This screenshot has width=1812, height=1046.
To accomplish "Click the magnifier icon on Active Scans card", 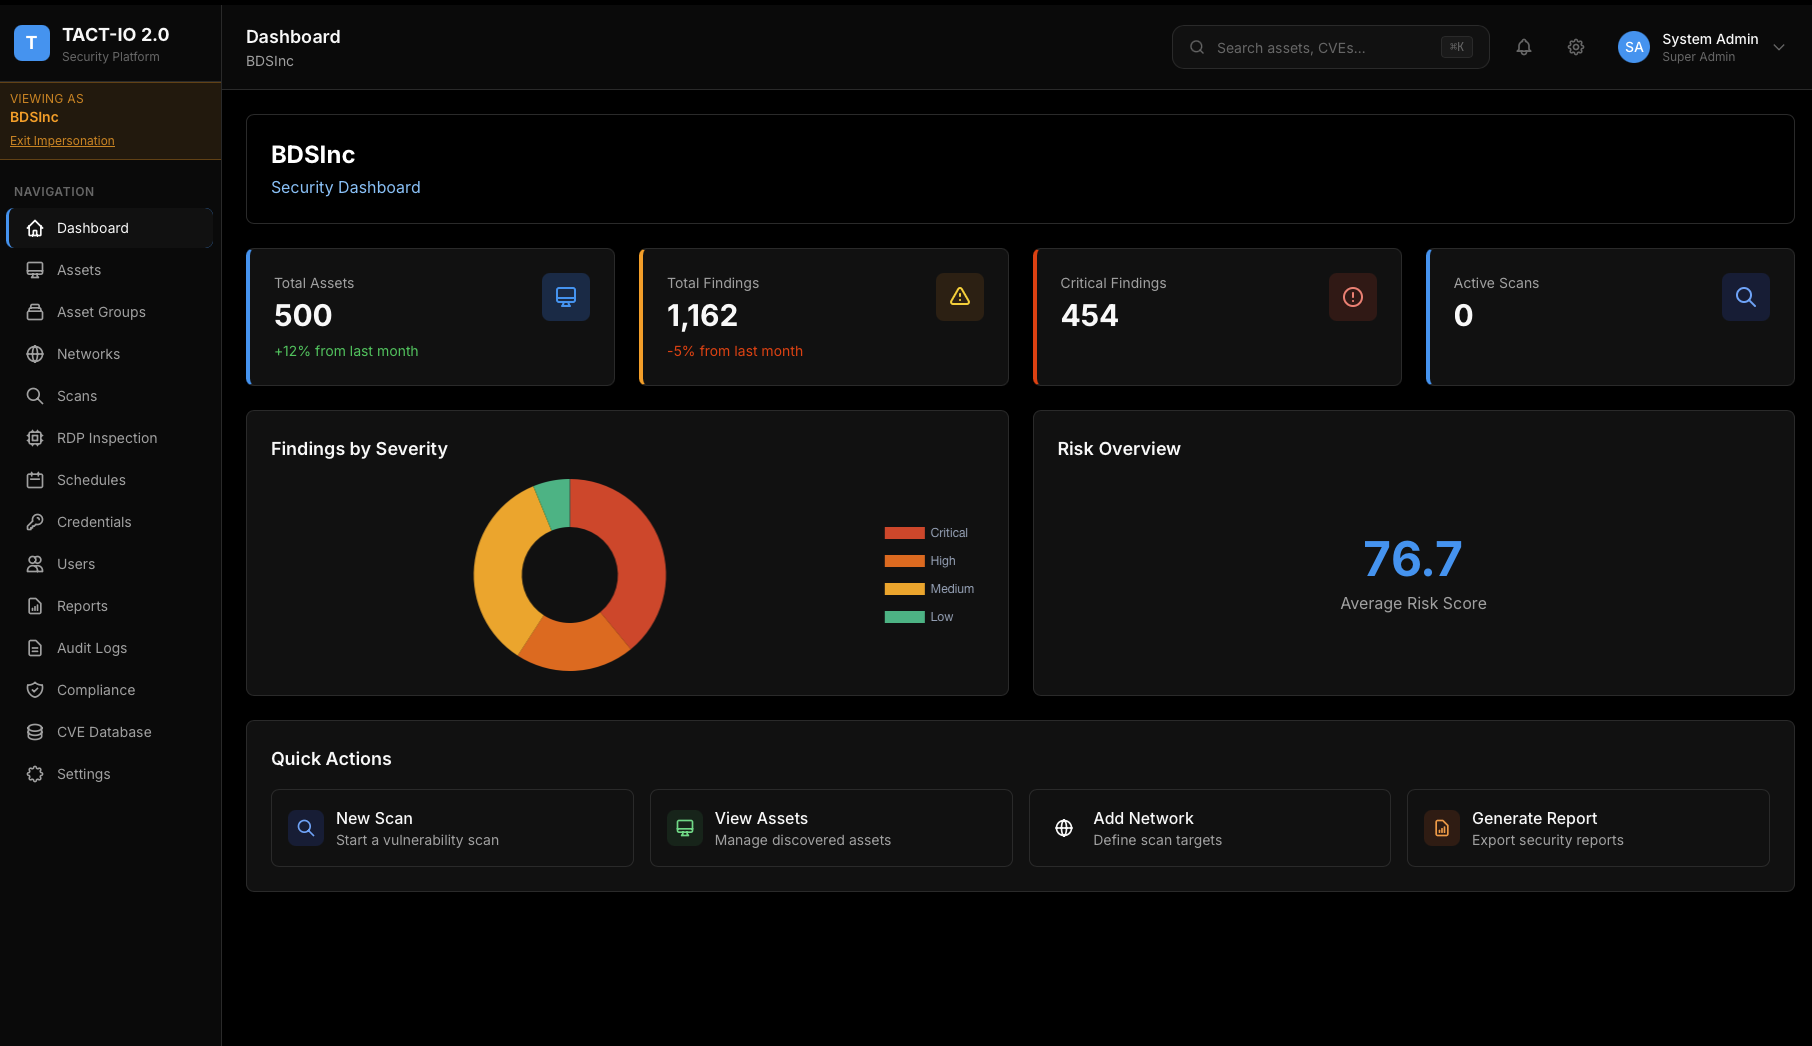I will click(1746, 297).
